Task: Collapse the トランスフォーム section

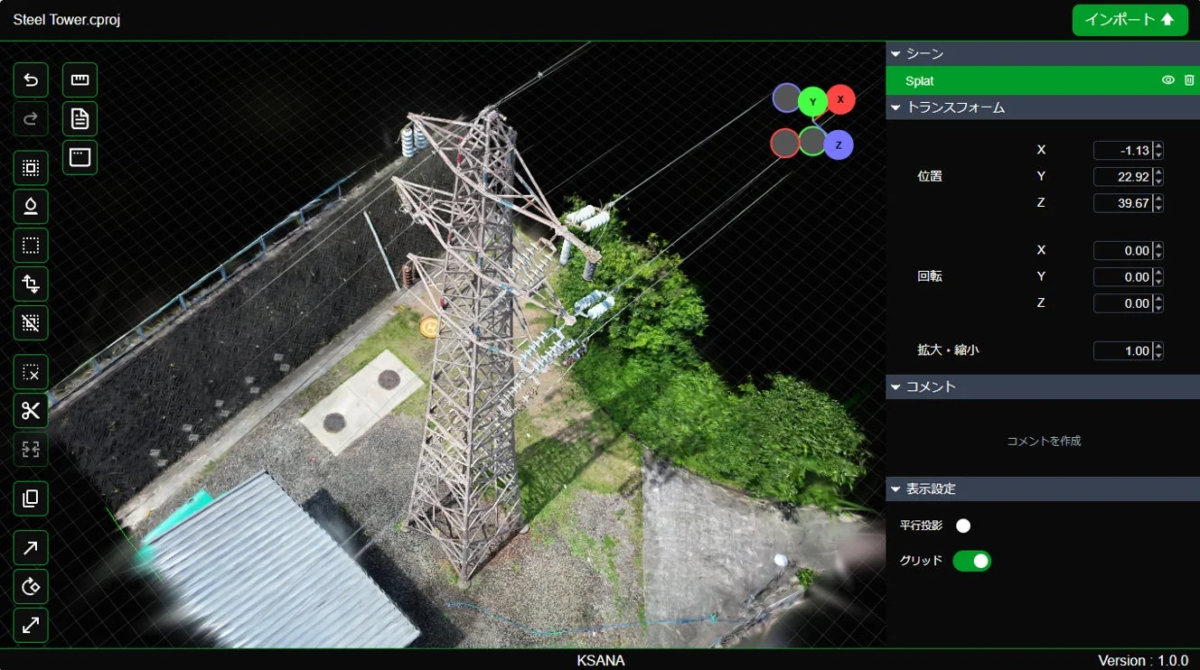Action: (x=898, y=107)
